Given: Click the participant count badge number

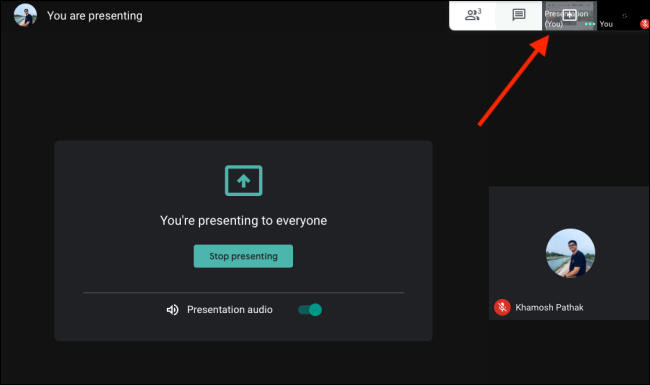Looking at the screenshot, I should pos(480,11).
